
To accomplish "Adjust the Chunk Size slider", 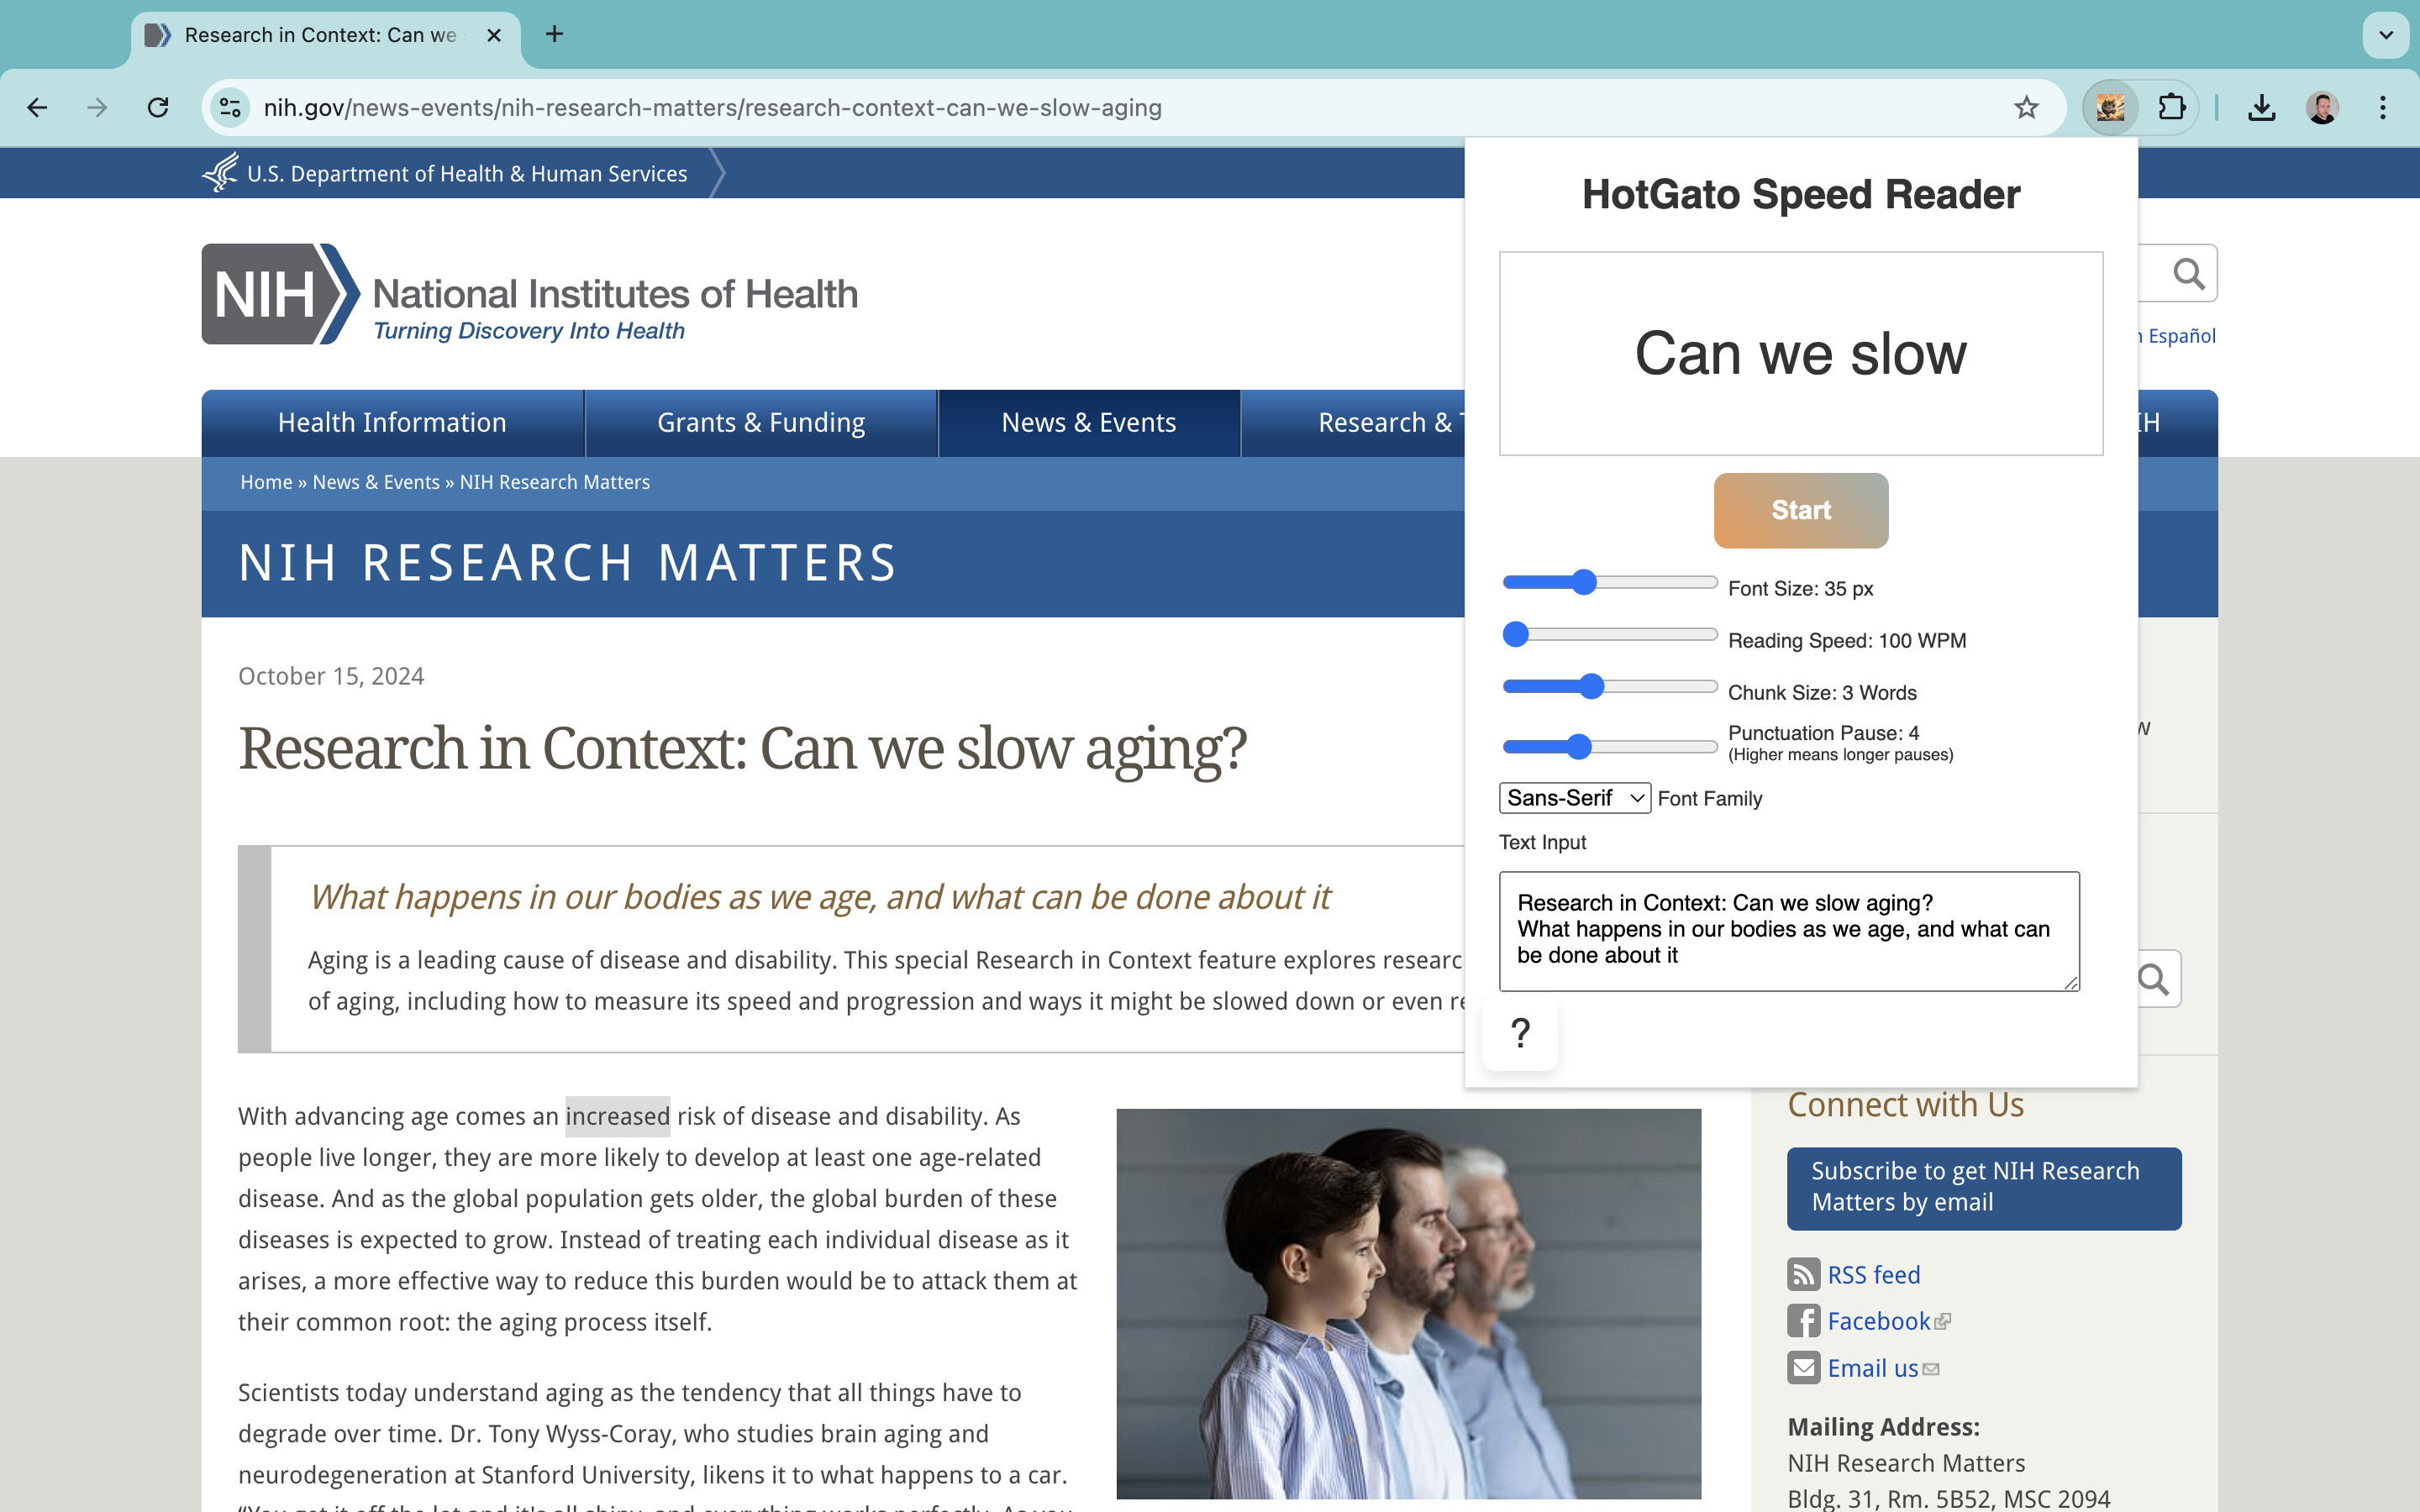I will pos(1610,686).
